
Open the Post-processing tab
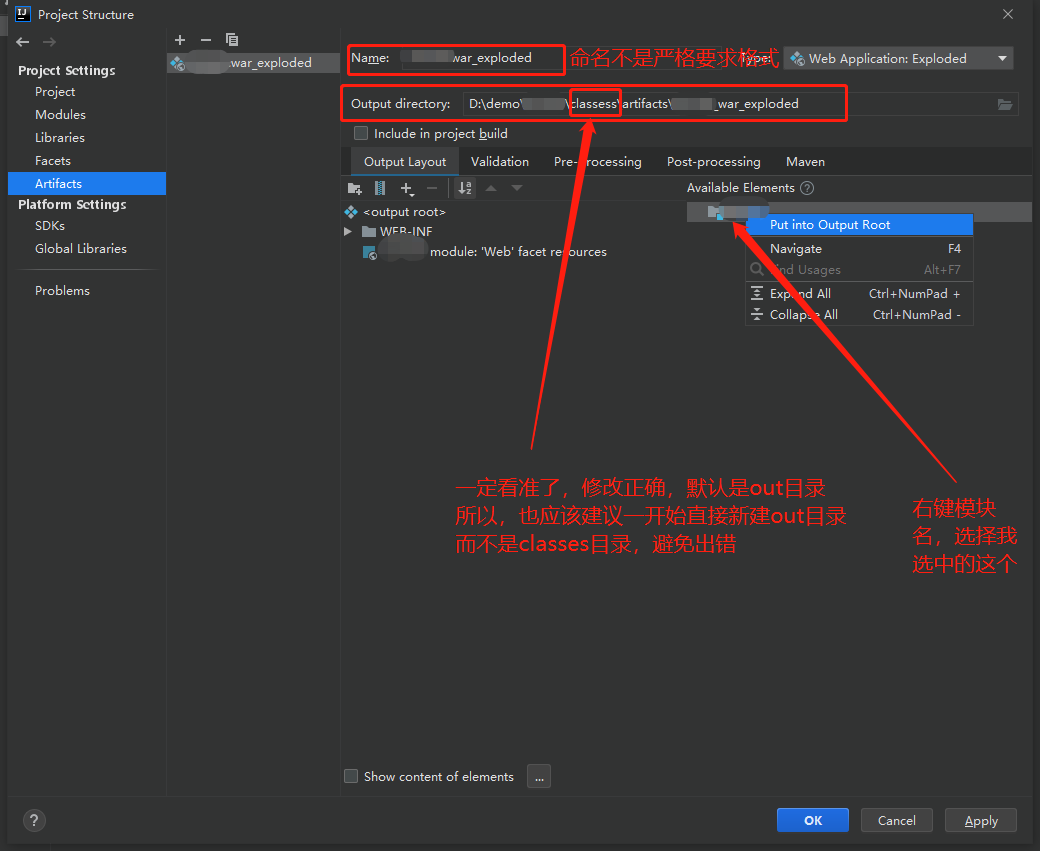(713, 162)
